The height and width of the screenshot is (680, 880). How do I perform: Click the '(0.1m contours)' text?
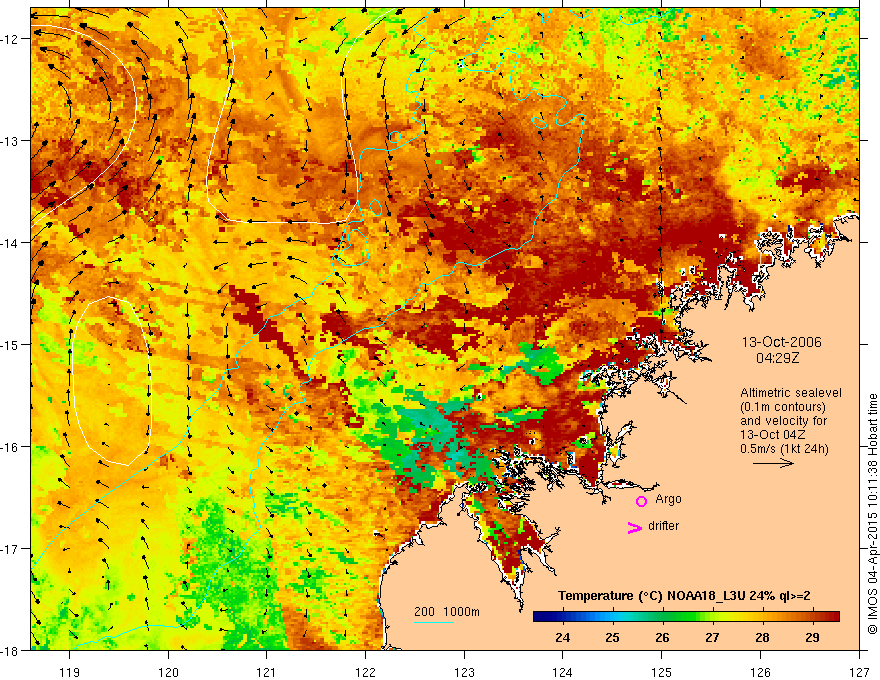(x=783, y=407)
